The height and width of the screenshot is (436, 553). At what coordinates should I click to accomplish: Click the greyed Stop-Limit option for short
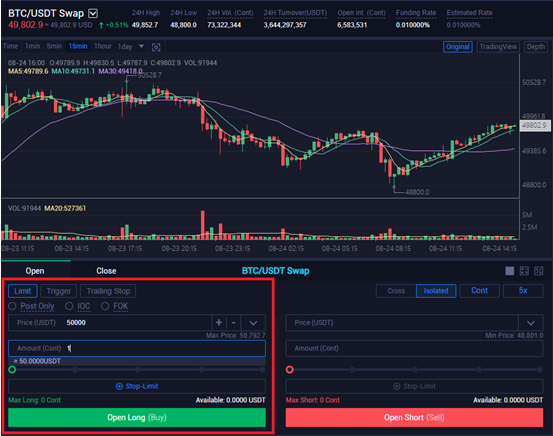pos(414,386)
